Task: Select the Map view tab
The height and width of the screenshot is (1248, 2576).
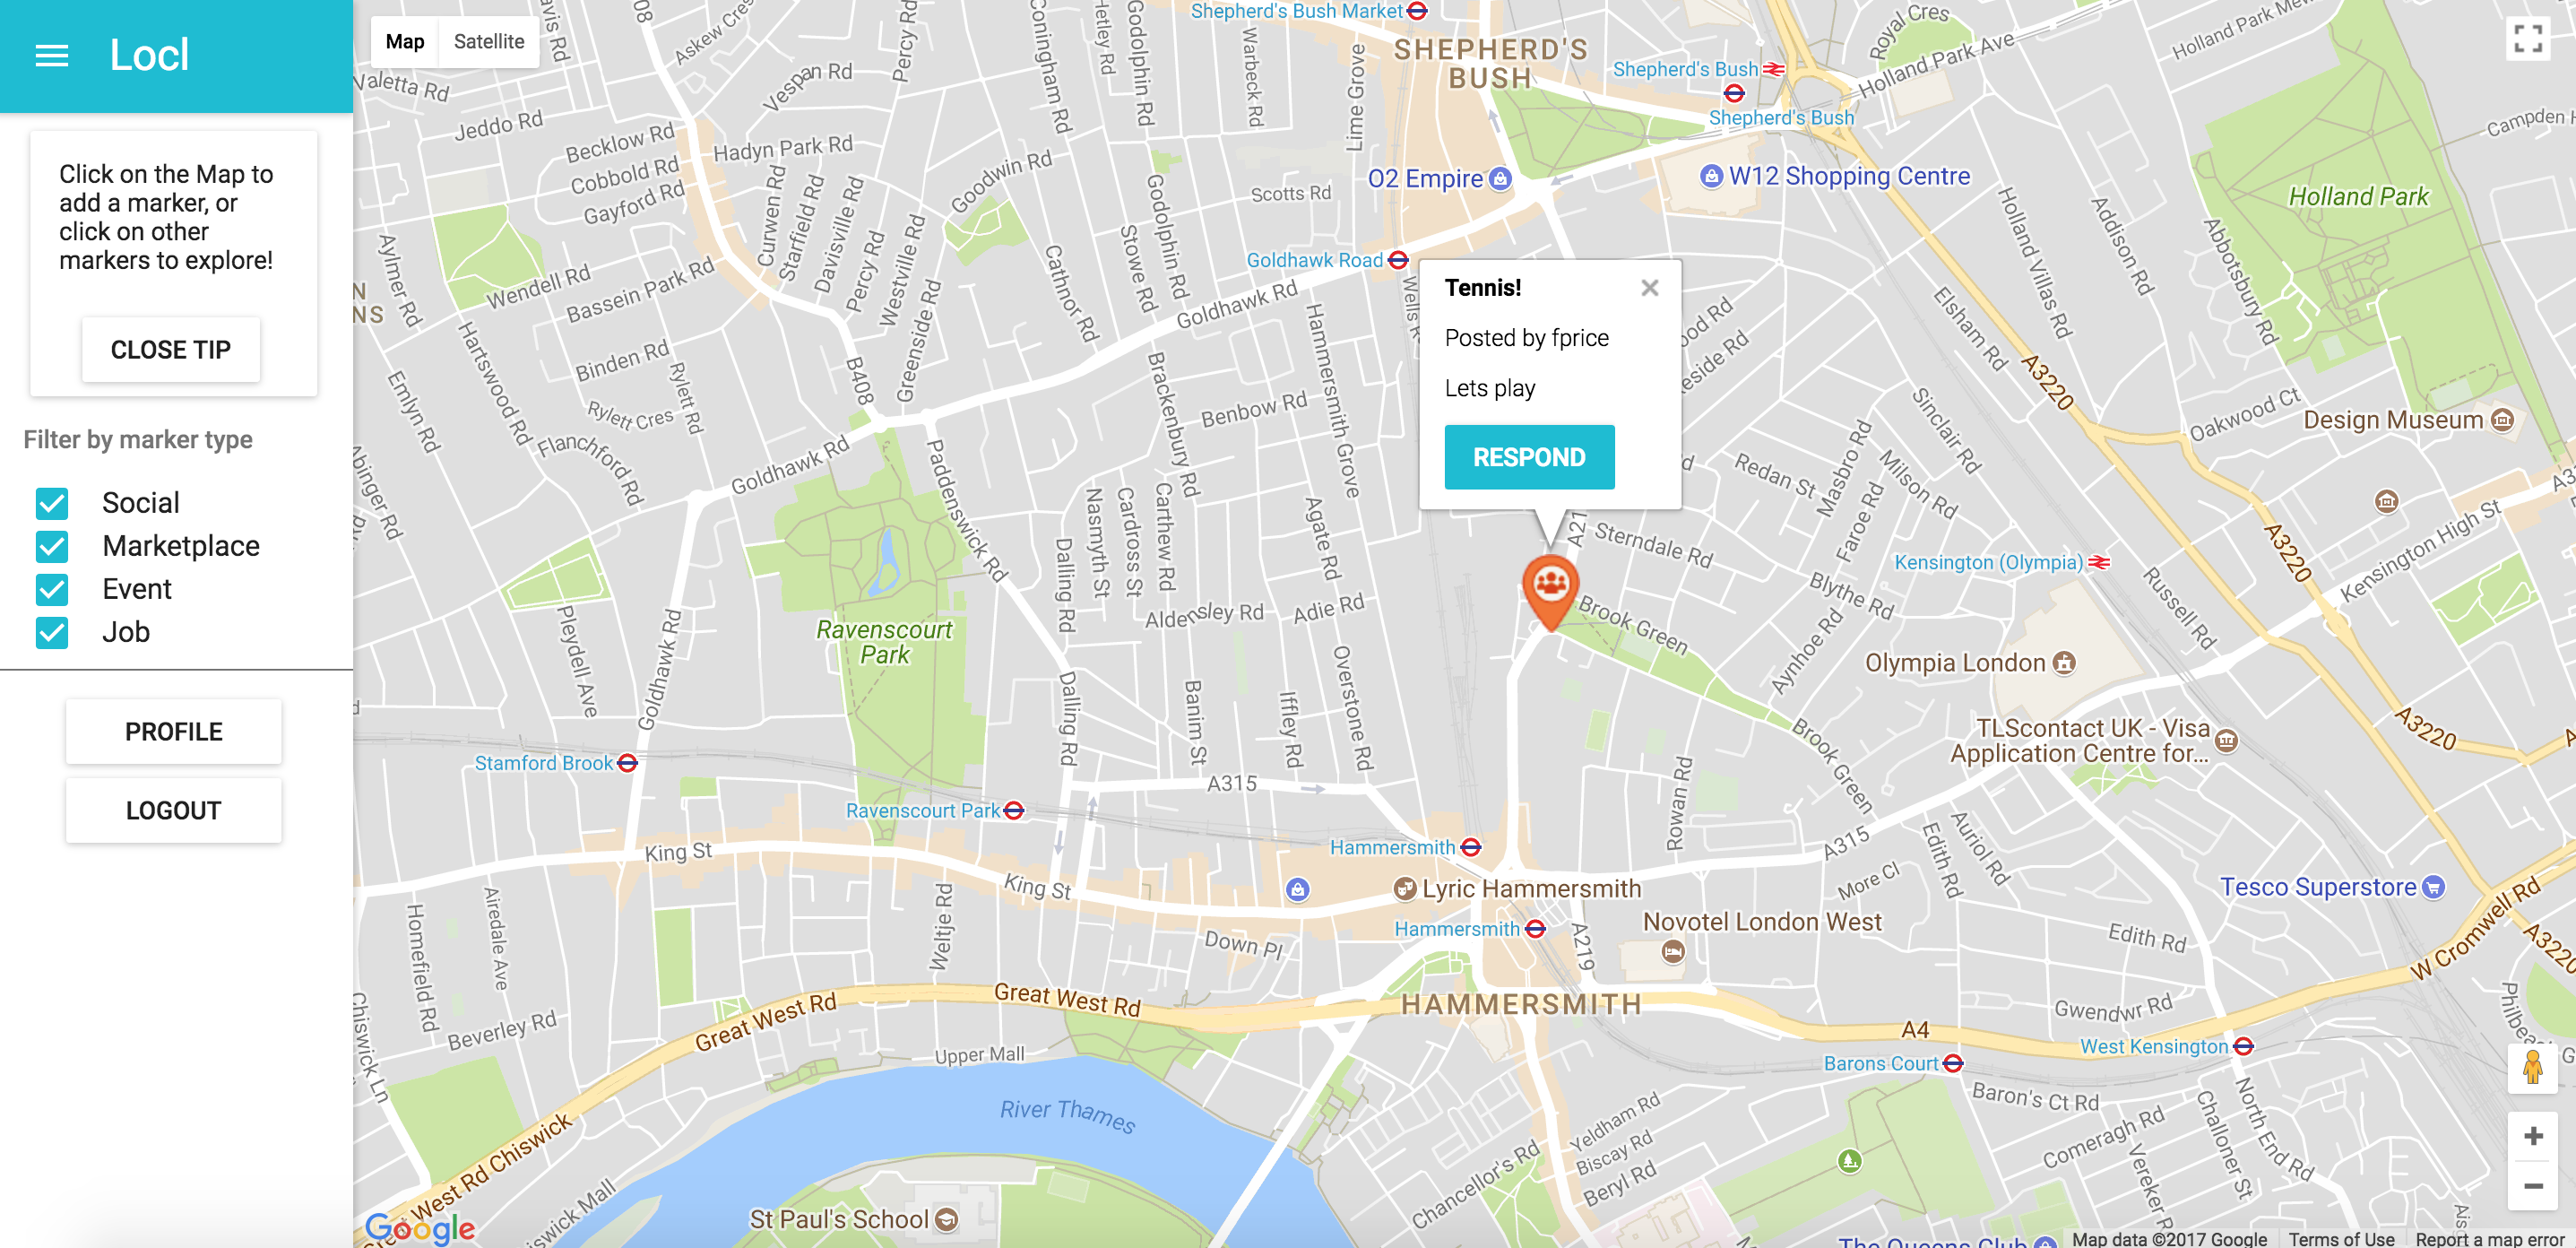Action: pyautogui.click(x=405, y=42)
